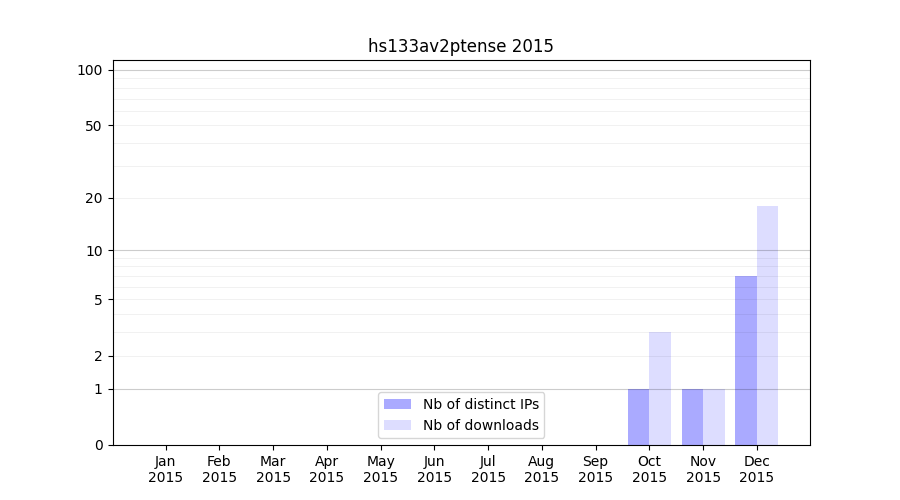This screenshot has height=500, width=900.
Task: Click the 'Jan 2015' x-axis label
Action: (x=166, y=469)
